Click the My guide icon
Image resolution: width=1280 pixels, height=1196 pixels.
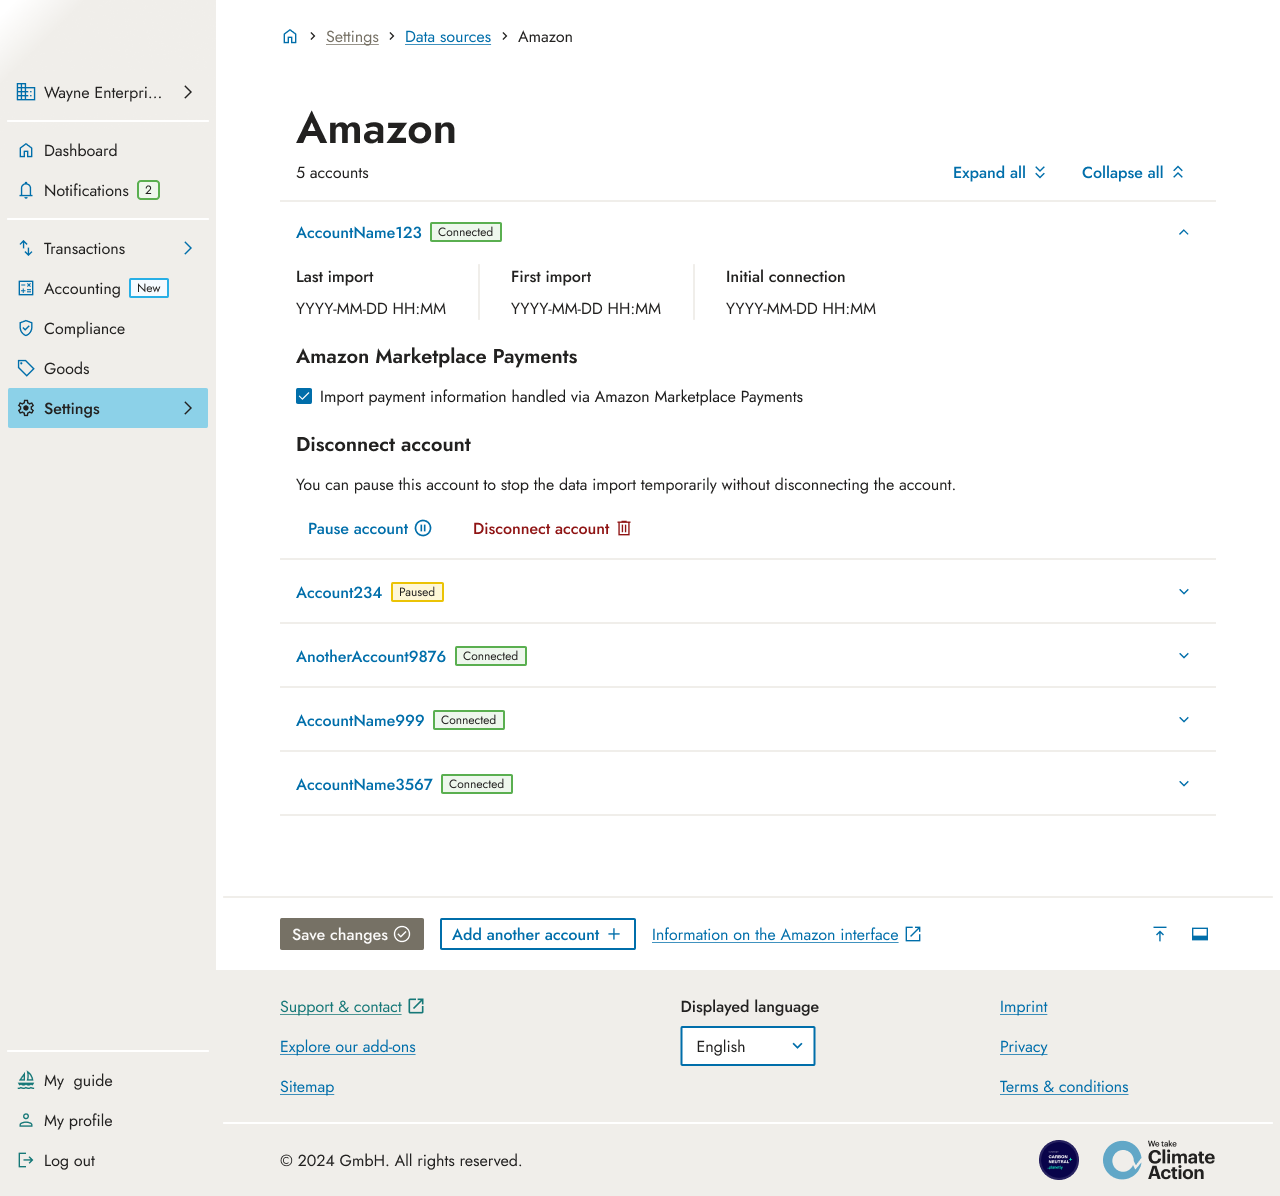26,1080
